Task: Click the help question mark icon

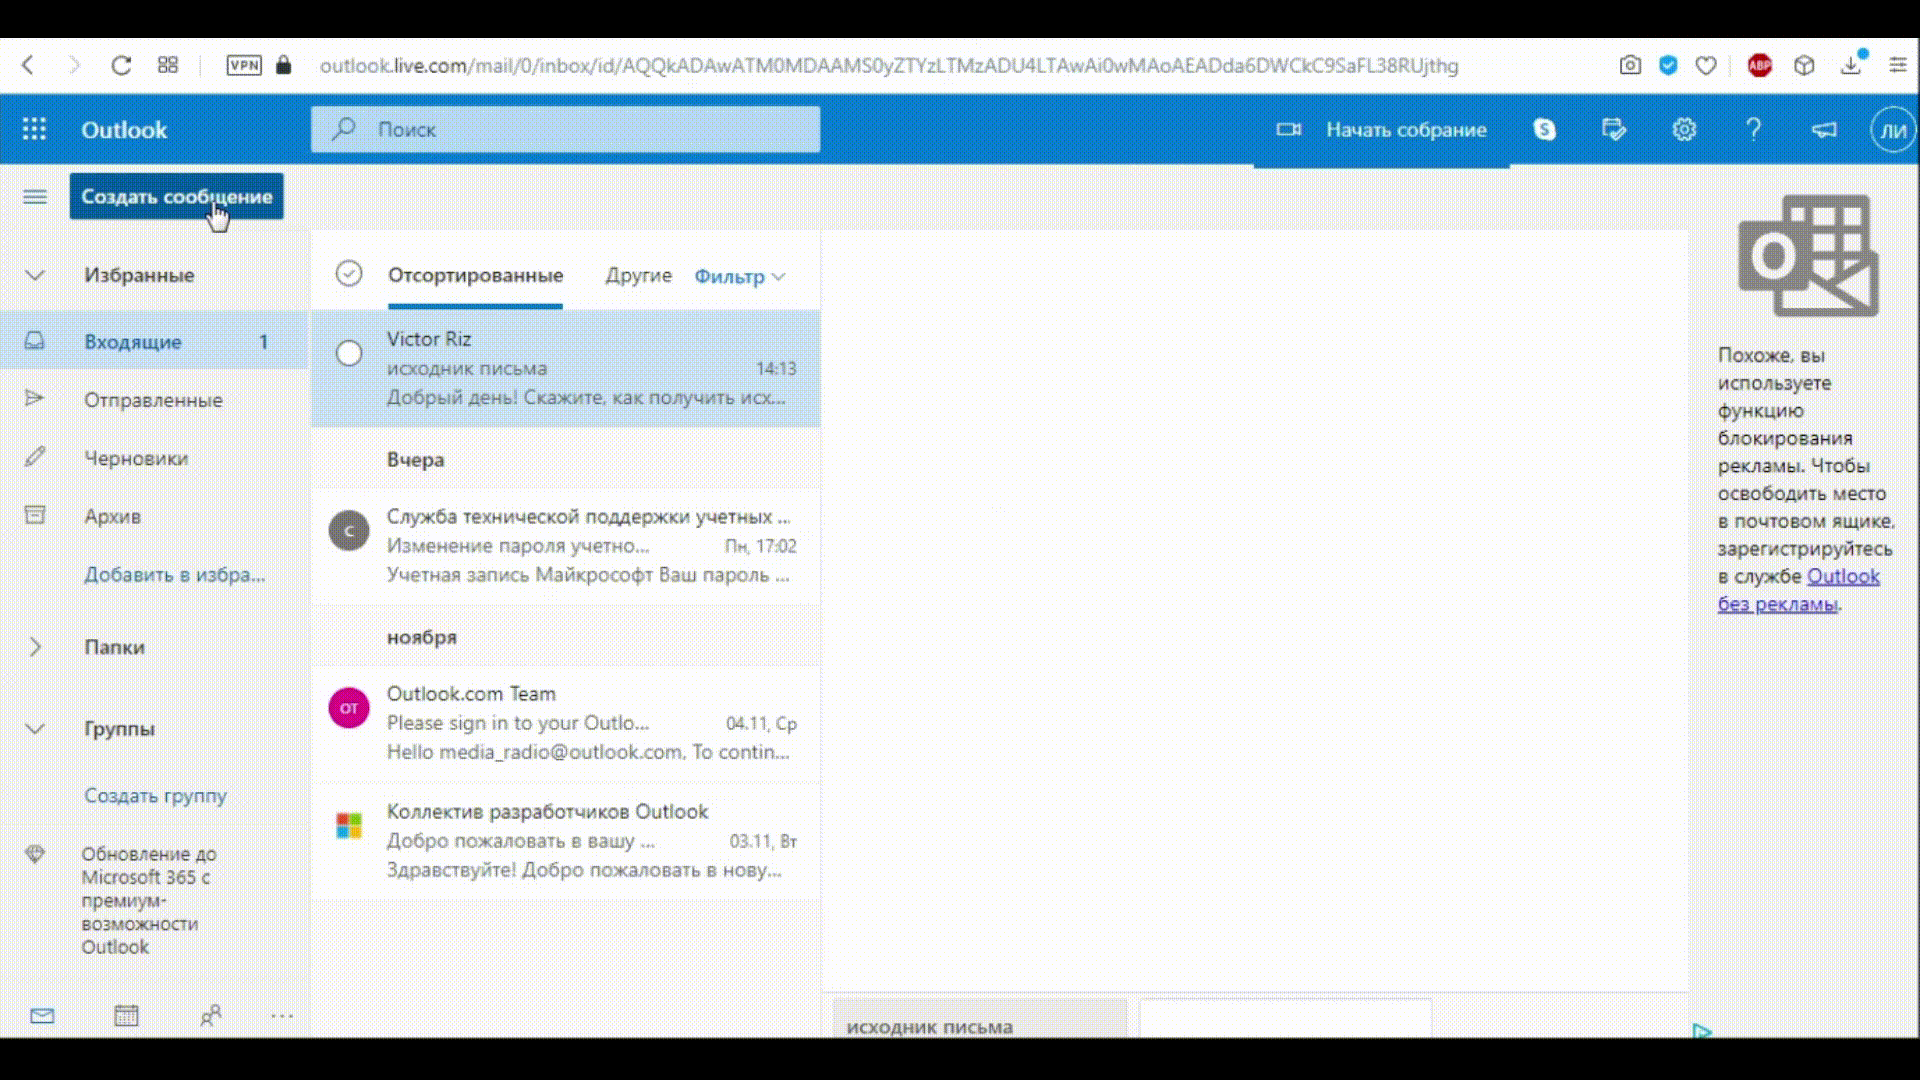Action: point(1753,130)
